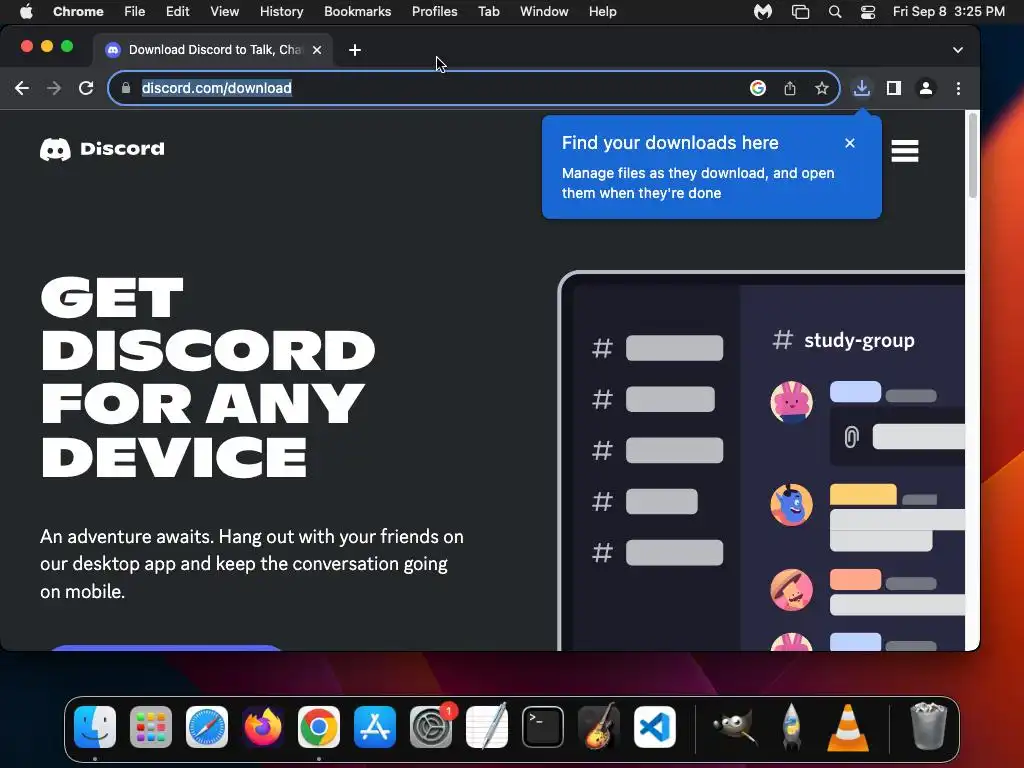Open Control Center in menu bar
Image resolution: width=1024 pixels, height=768 pixels.
pos(867,11)
